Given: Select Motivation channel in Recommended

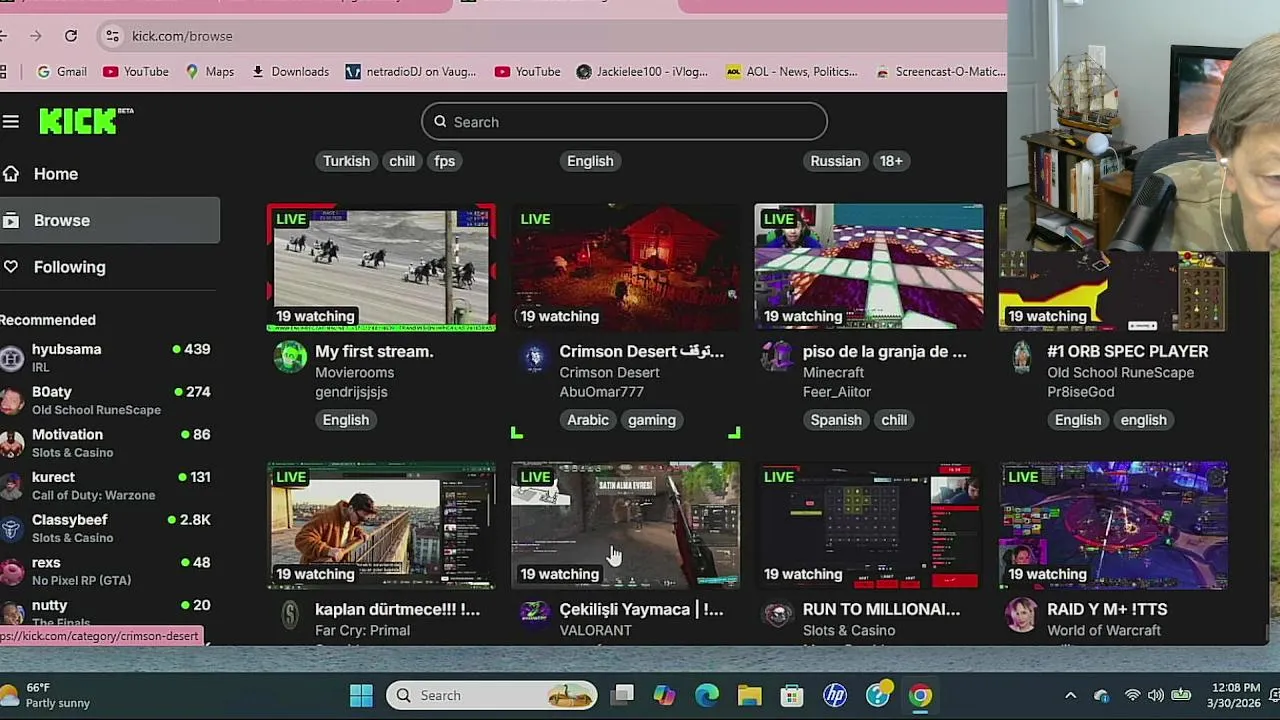Looking at the screenshot, I should 105,443.
